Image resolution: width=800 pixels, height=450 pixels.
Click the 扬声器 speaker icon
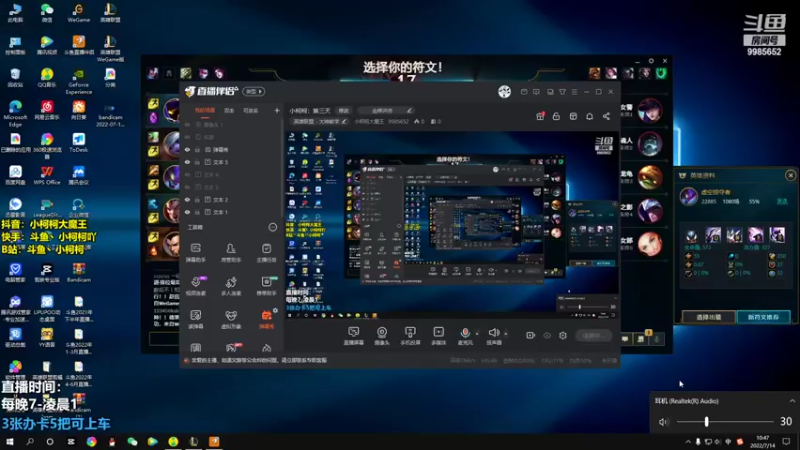pos(493,333)
